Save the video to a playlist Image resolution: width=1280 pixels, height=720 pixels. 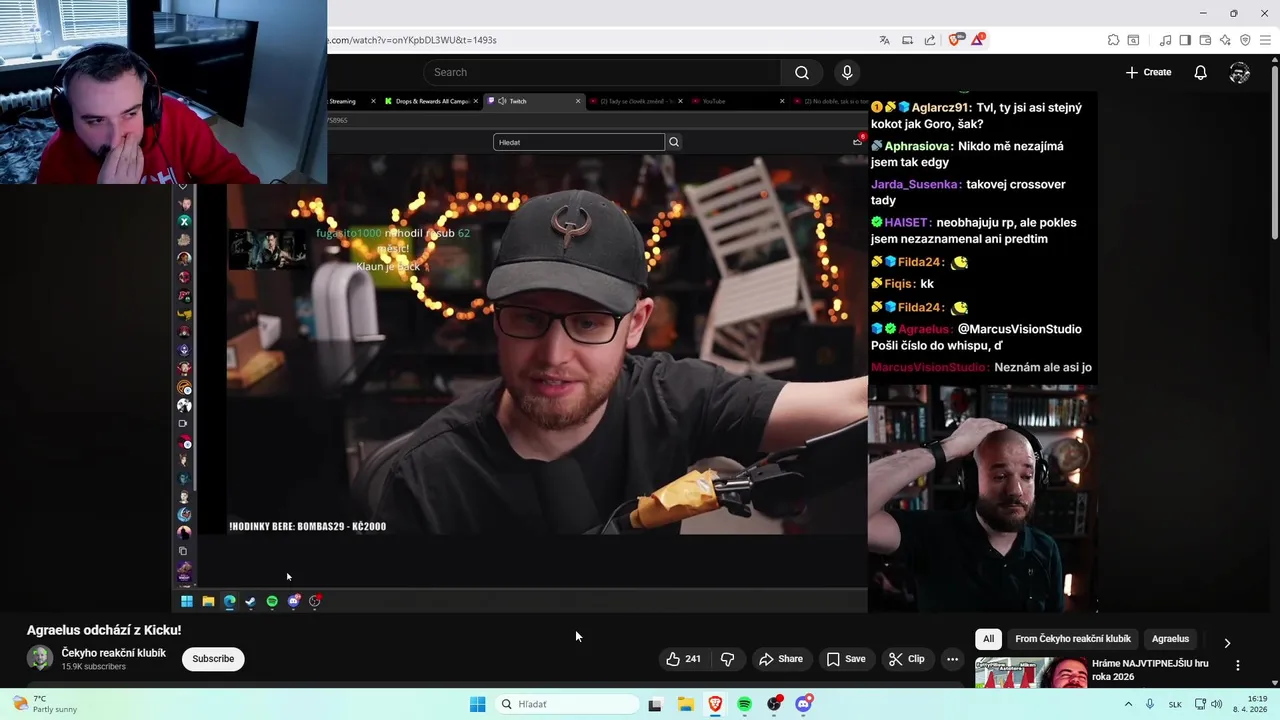coord(846,659)
